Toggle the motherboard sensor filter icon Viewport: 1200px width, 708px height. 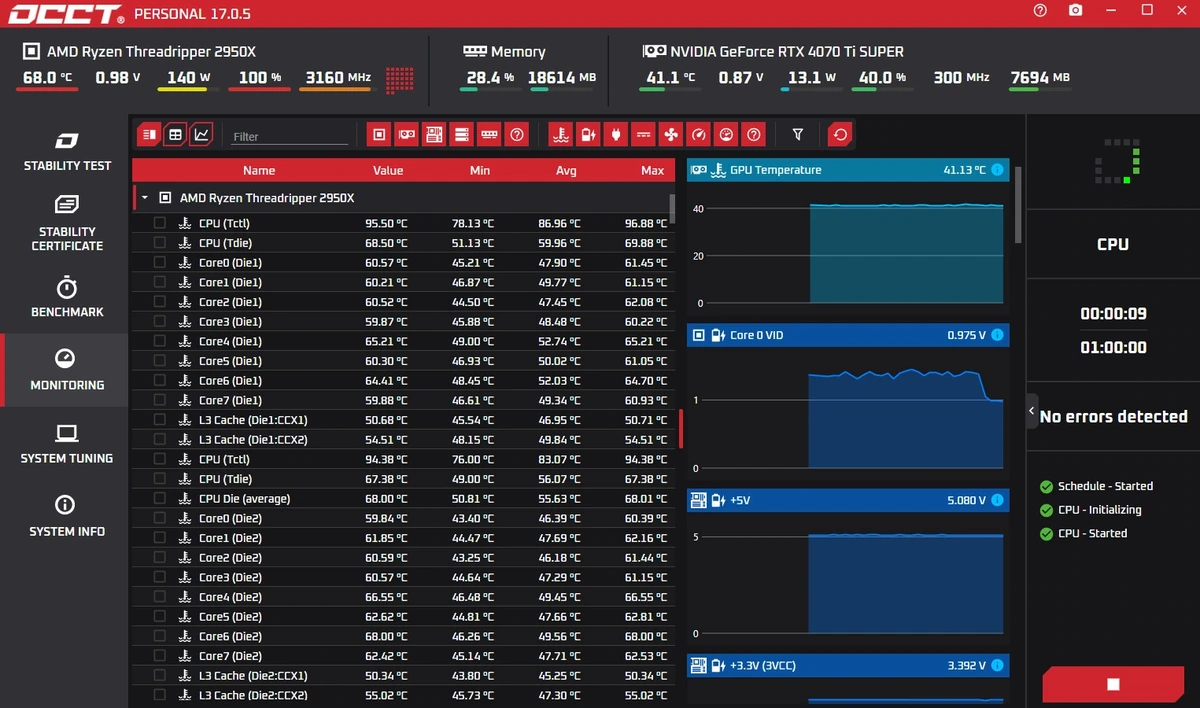coord(434,134)
